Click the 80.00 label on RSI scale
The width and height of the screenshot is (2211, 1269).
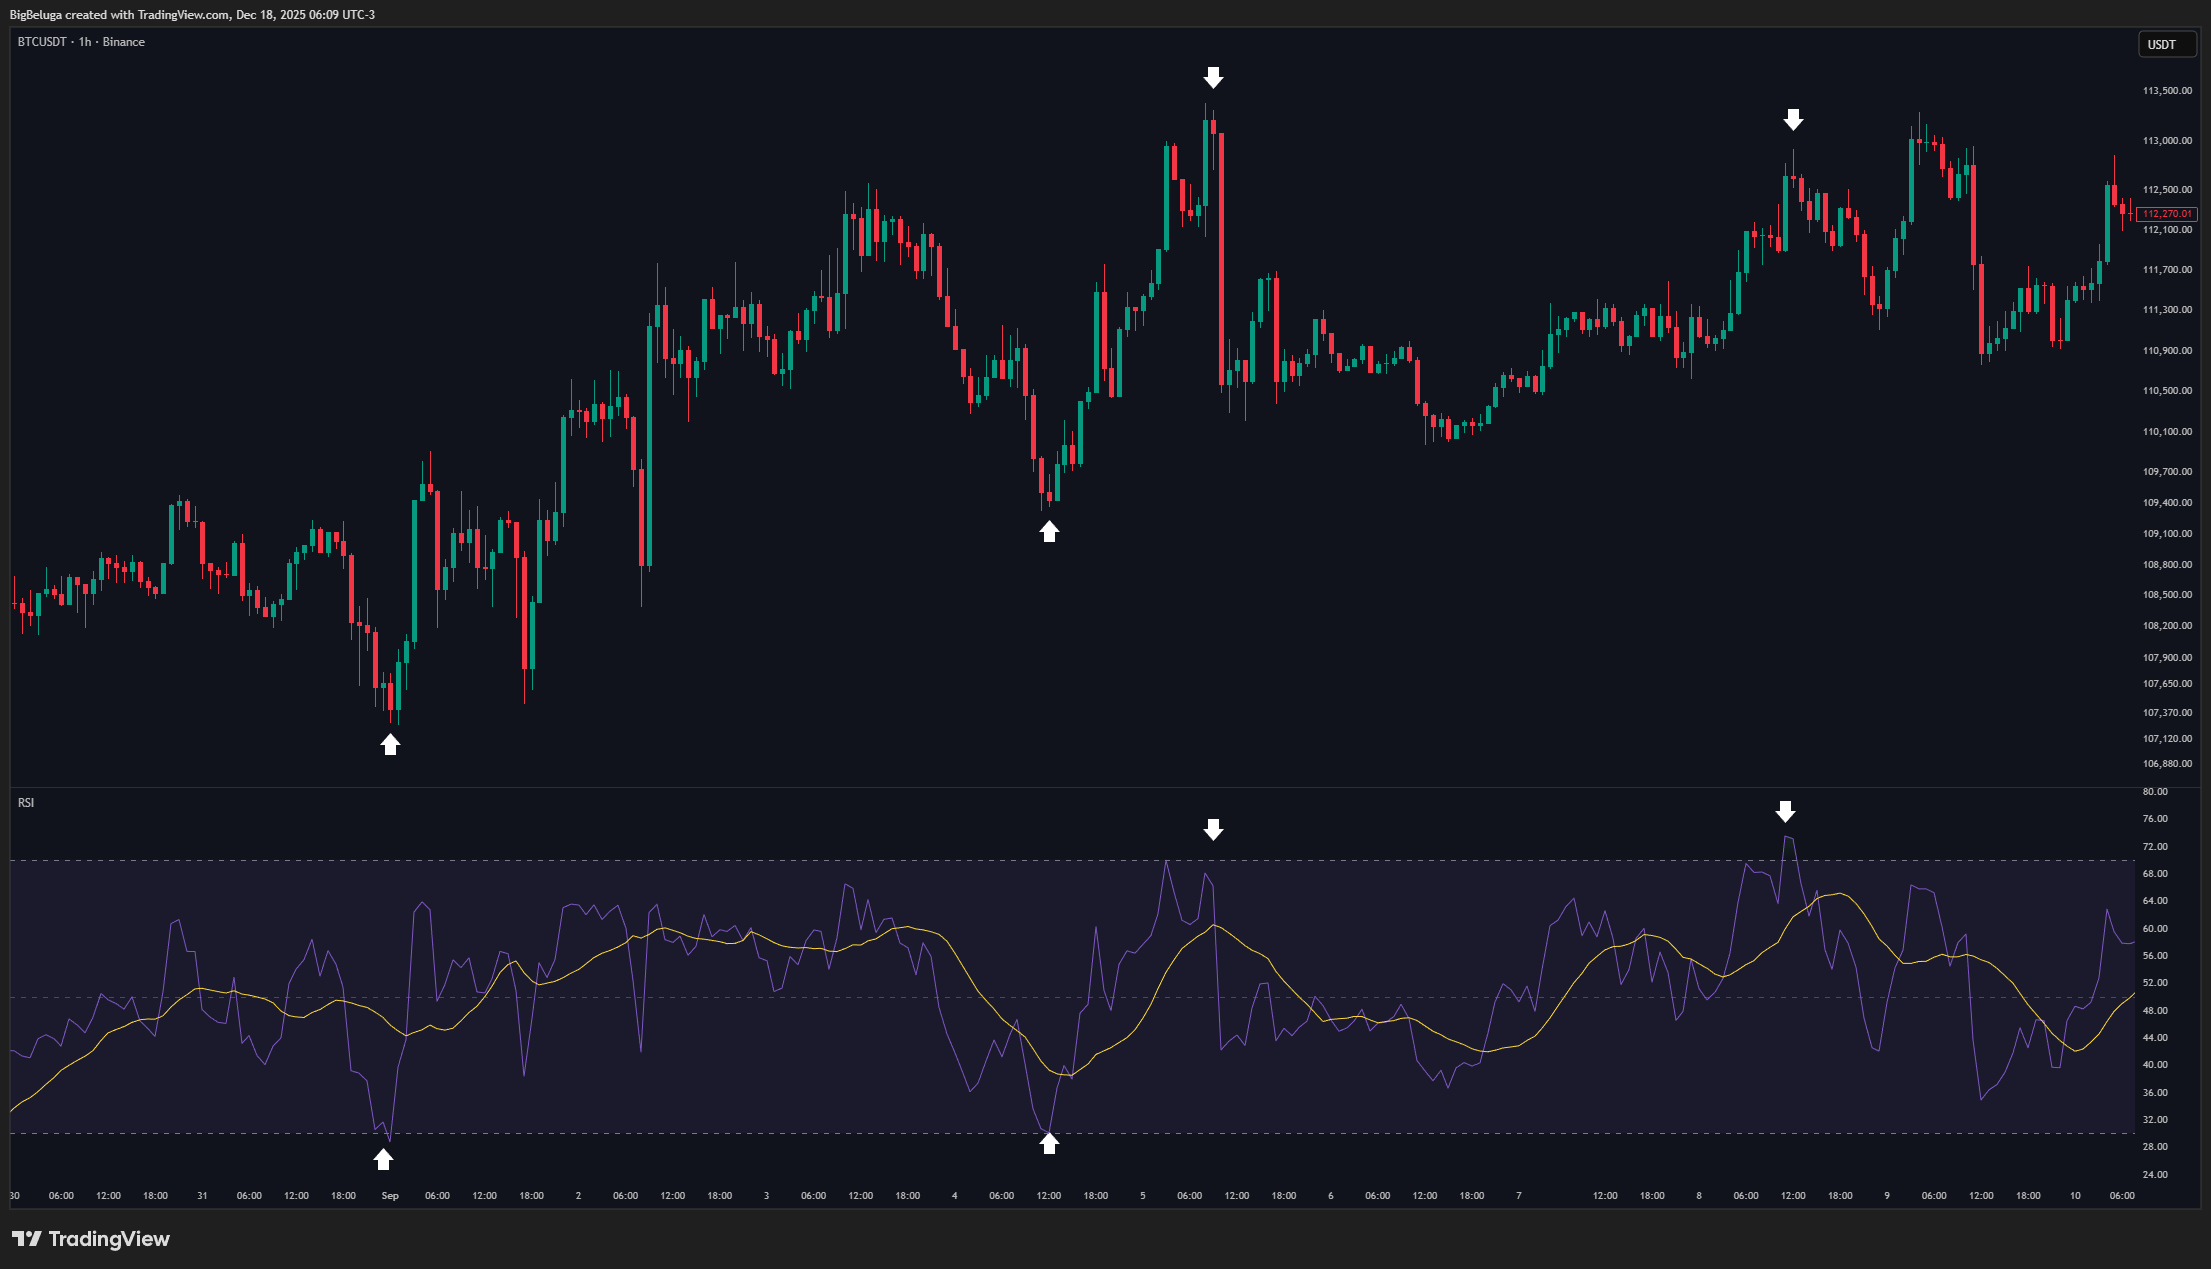(2155, 792)
